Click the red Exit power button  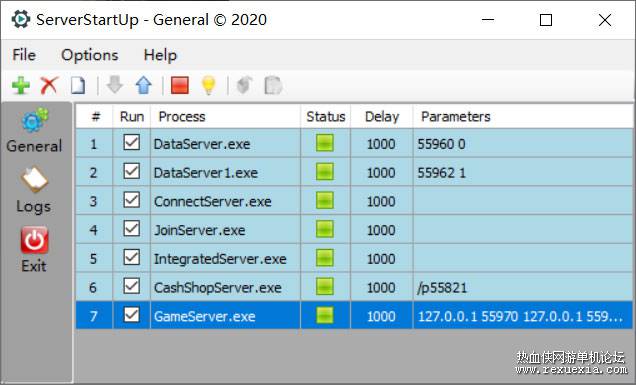[34, 240]
